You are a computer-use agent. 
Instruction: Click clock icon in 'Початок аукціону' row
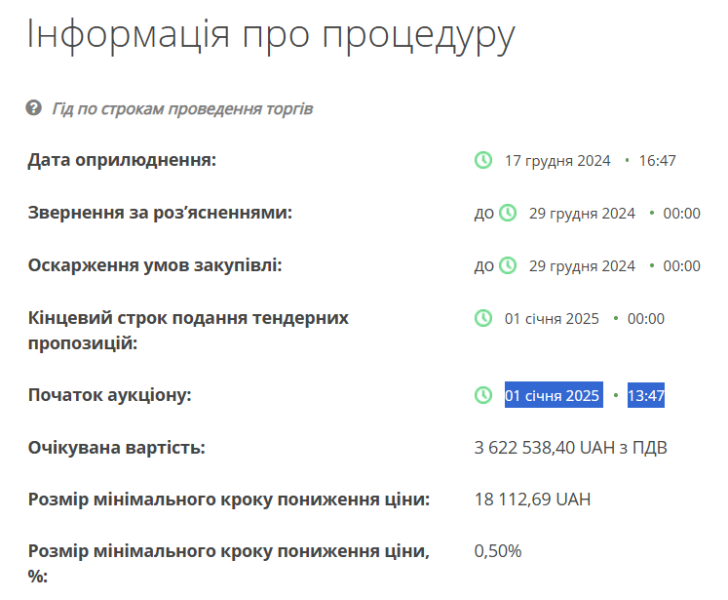[x=483, y=396]
